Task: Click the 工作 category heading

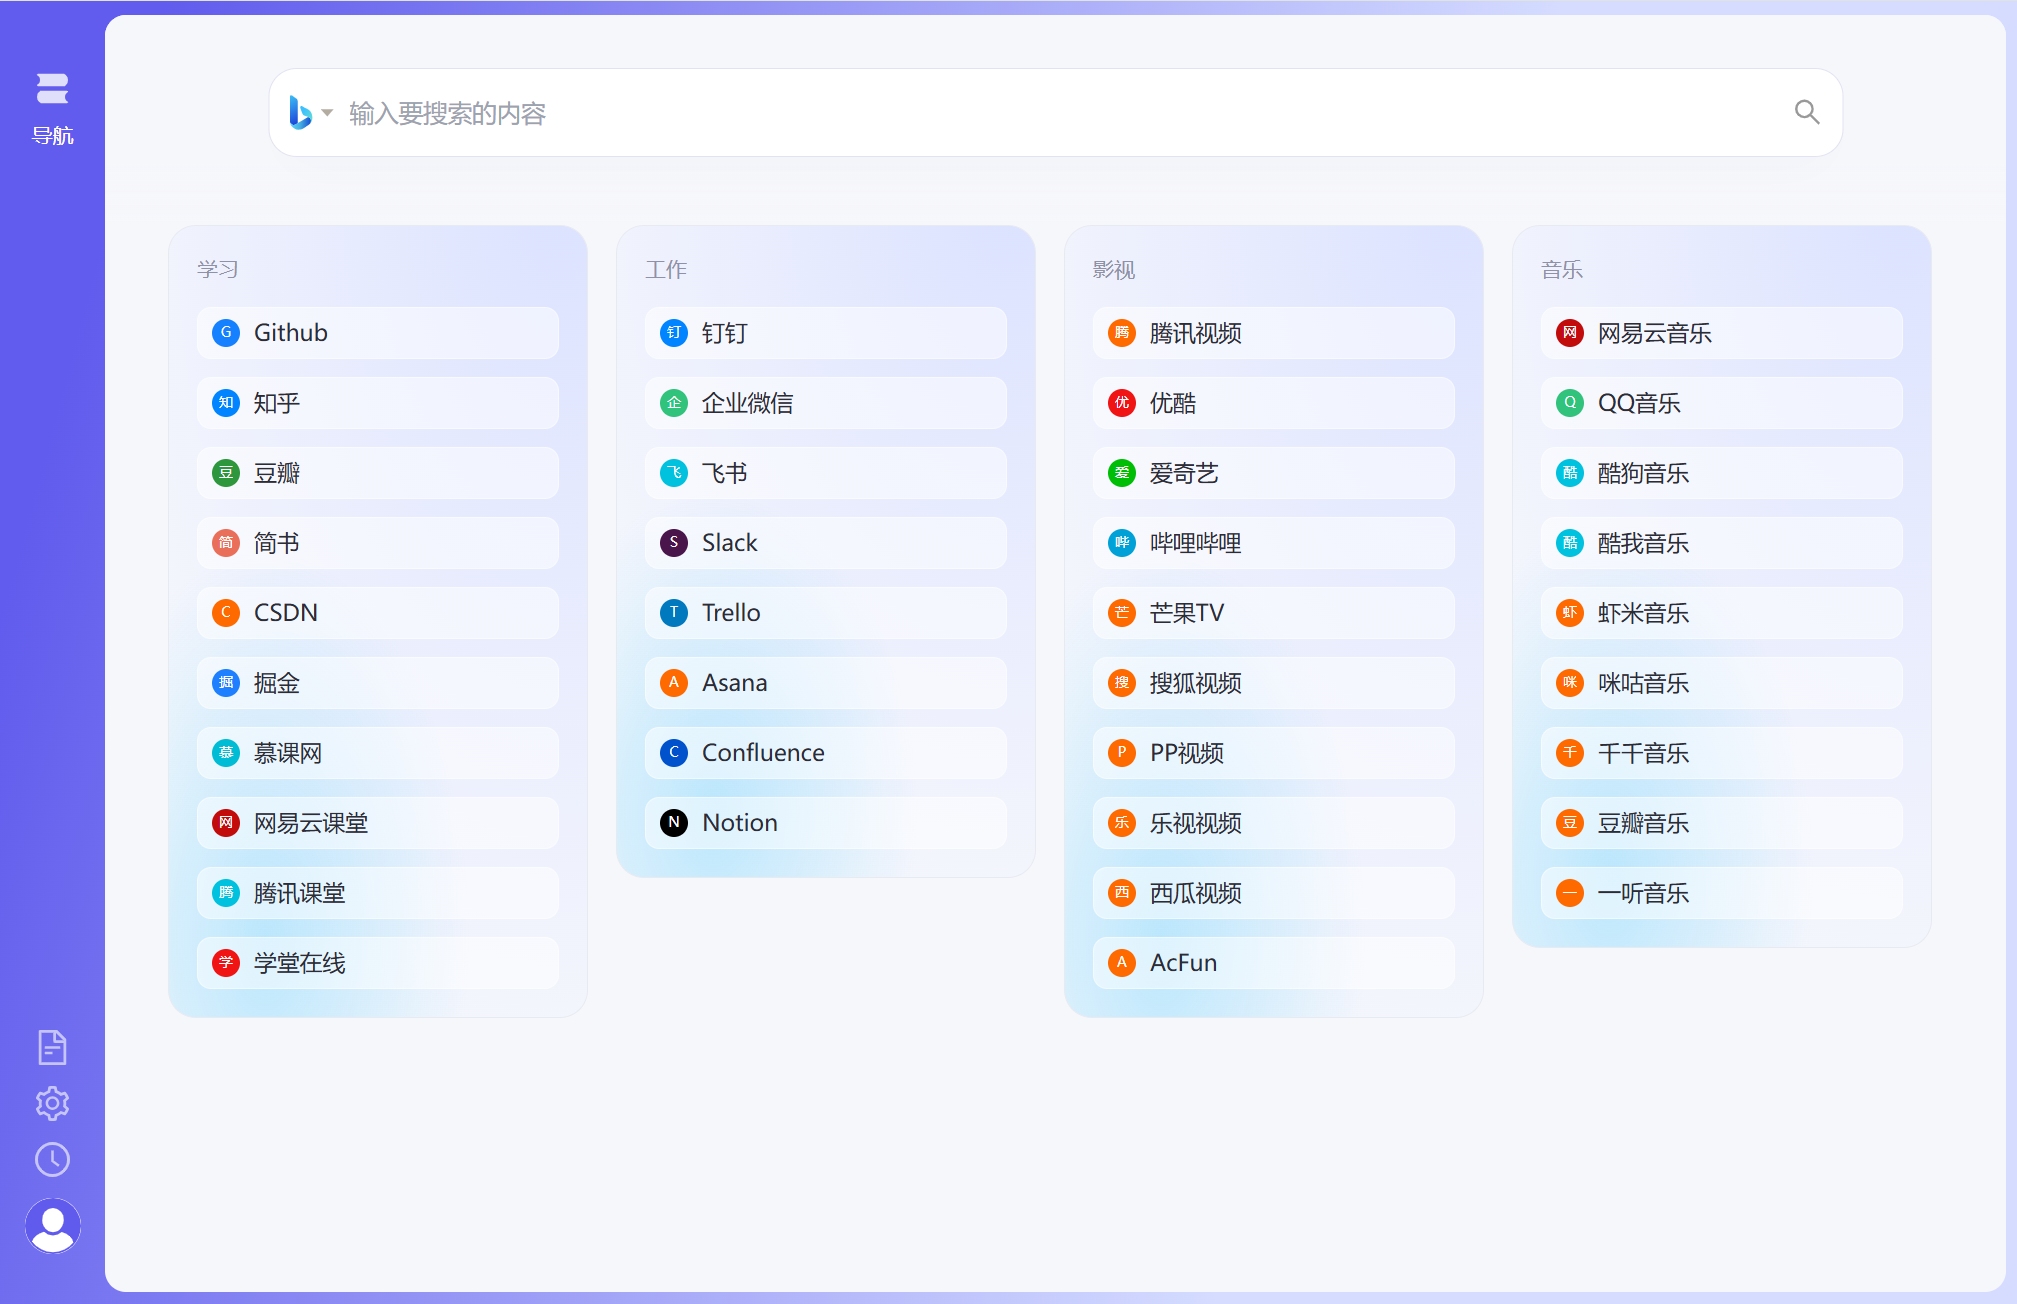Action: pos(666,269)
